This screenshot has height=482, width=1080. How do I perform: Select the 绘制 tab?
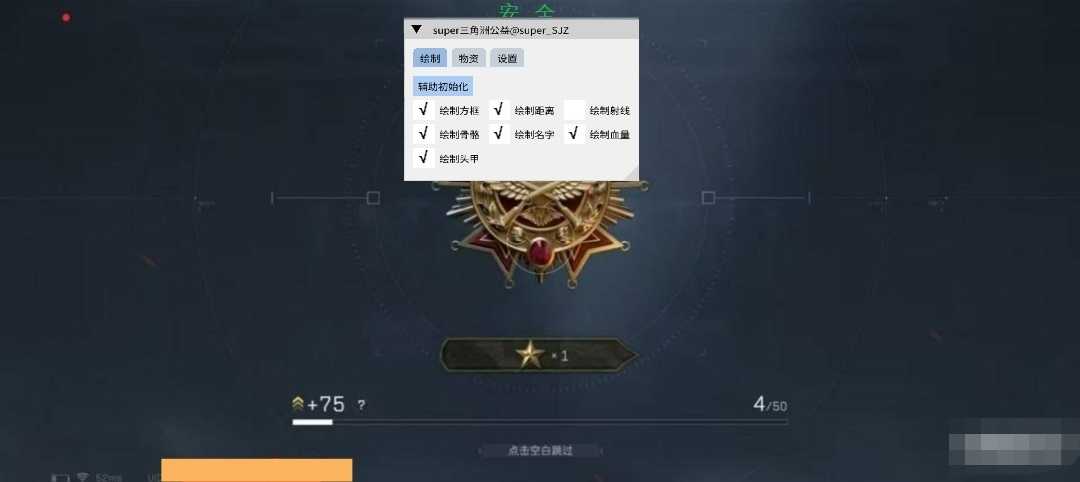click(x=430, y=59)
